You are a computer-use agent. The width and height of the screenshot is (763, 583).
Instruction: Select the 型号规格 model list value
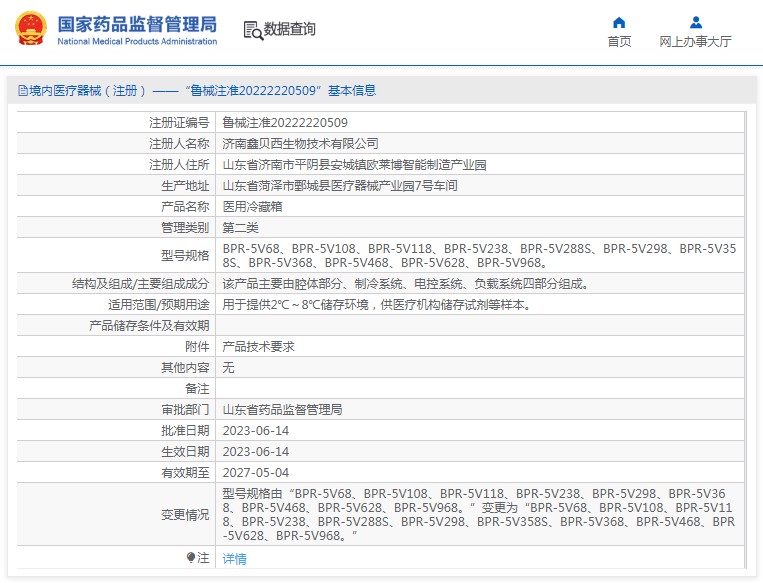[x=479, y=255]
